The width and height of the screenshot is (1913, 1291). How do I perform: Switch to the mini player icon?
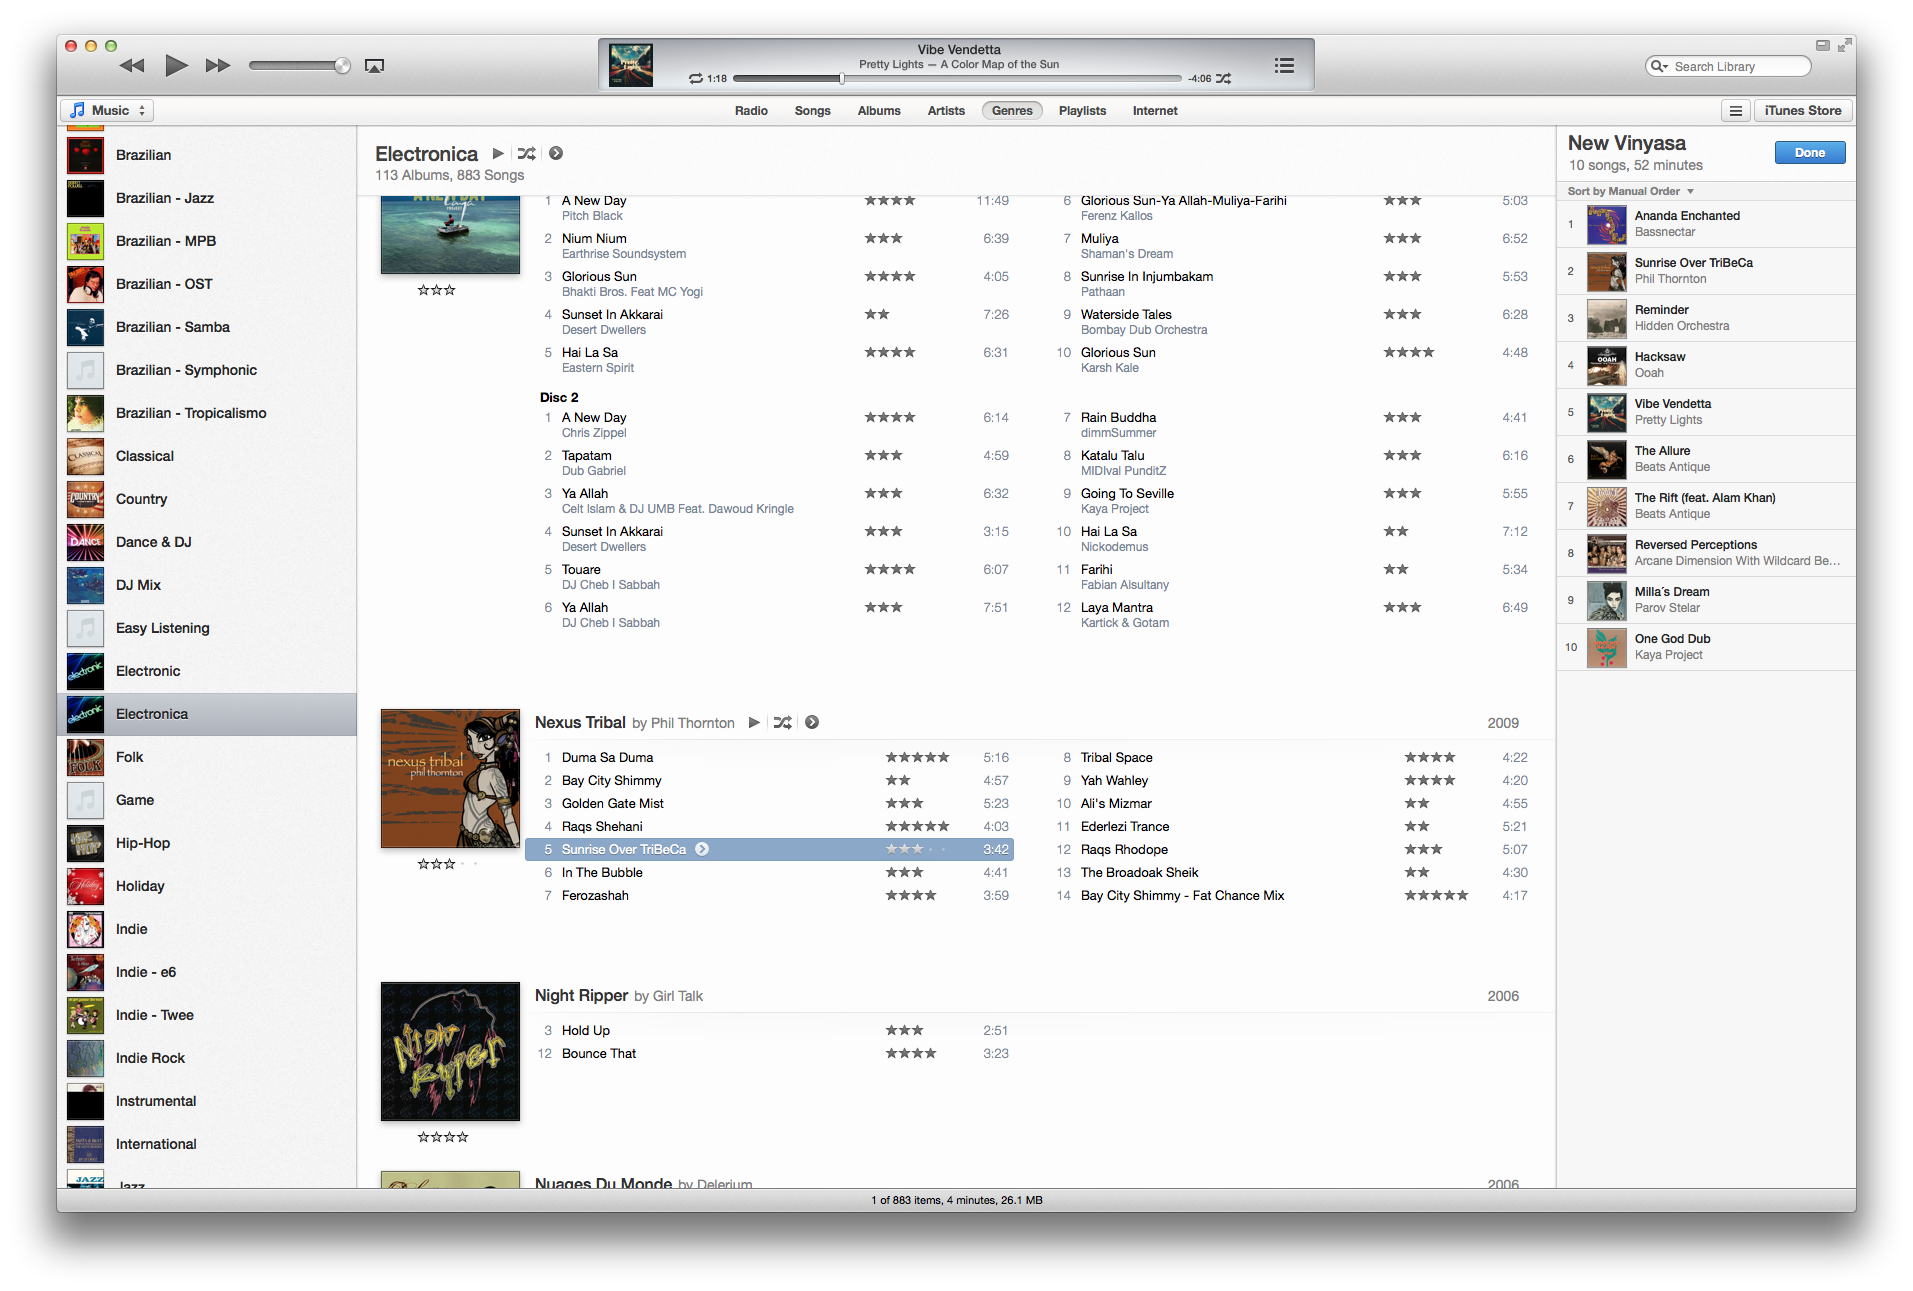click(1822, 45)
